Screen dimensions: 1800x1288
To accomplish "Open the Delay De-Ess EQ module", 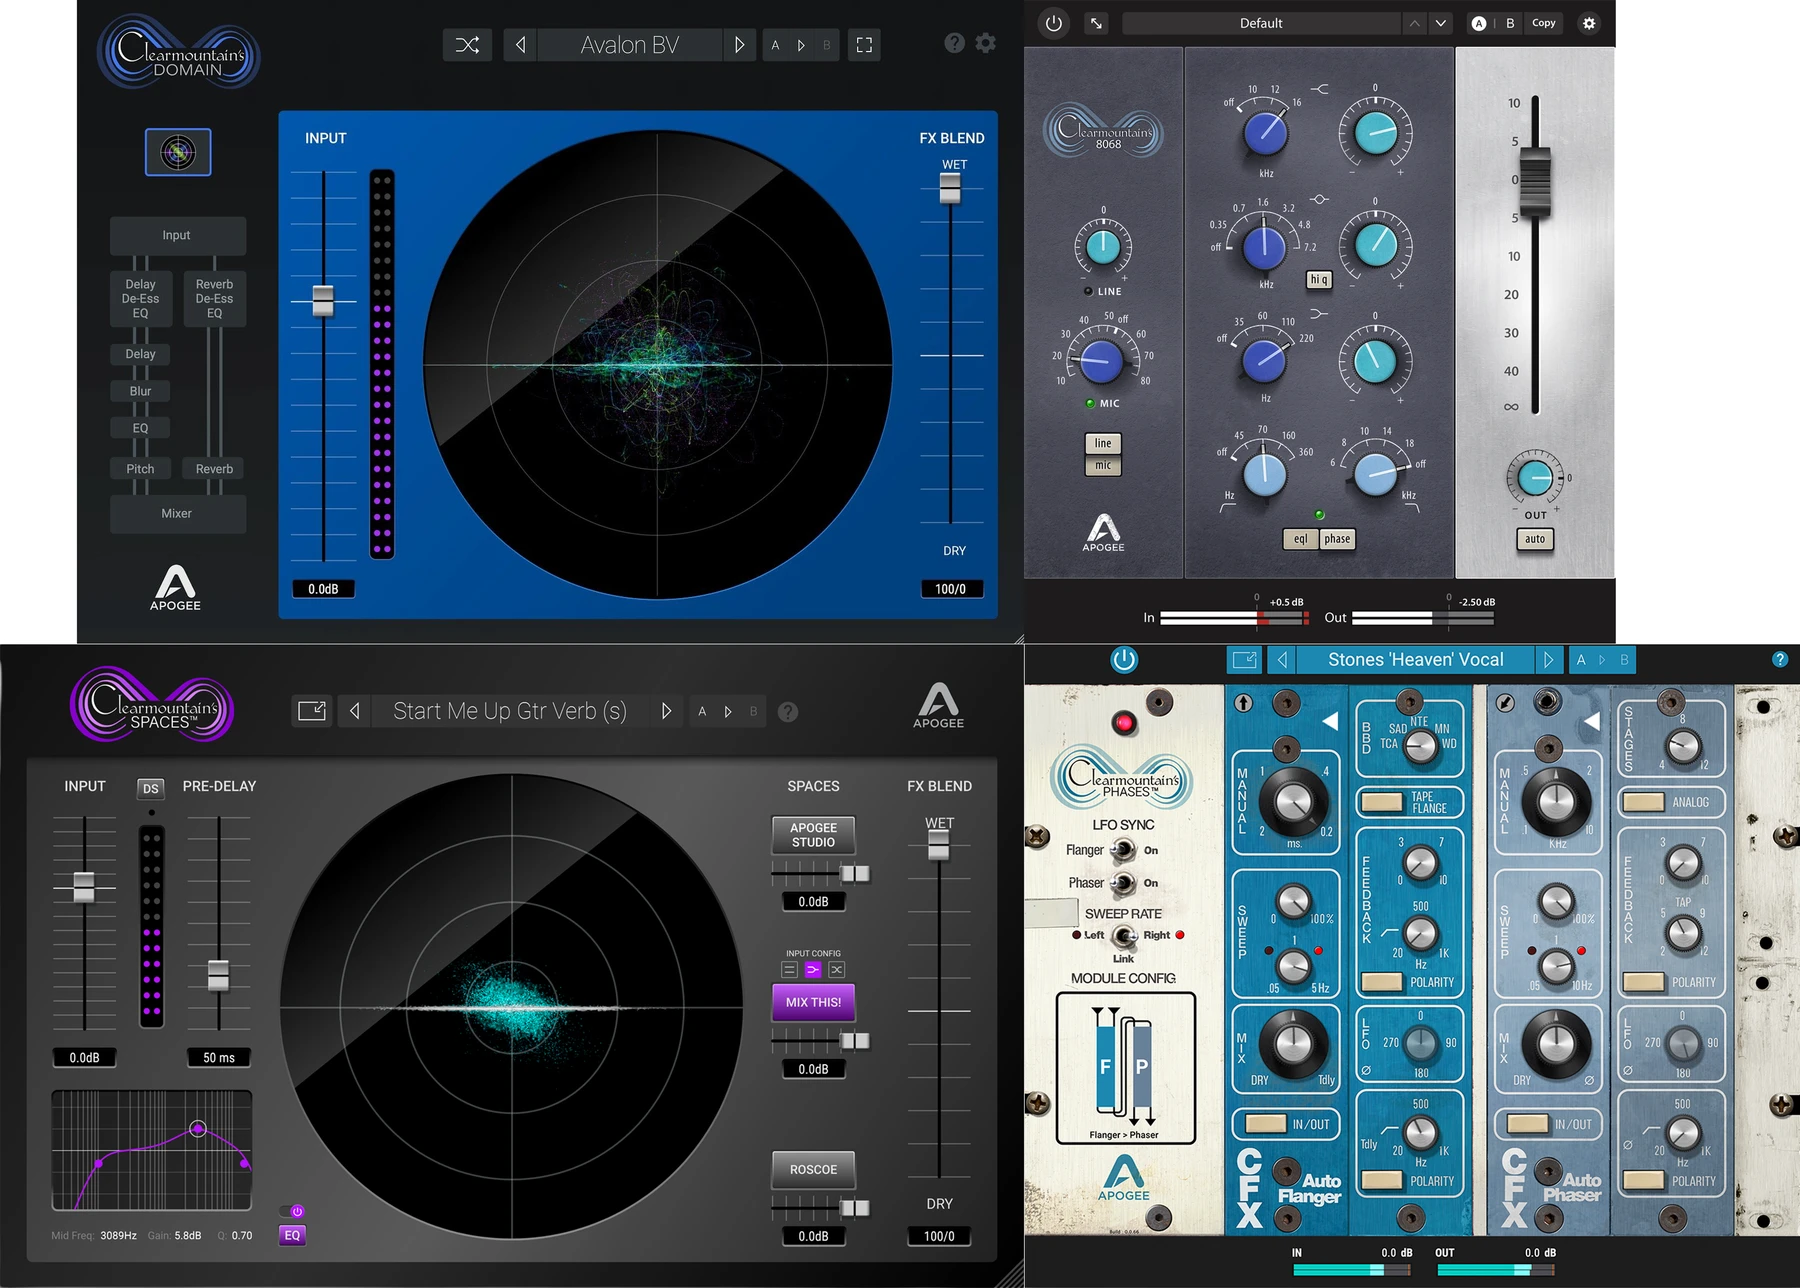I will pos(140,299).
